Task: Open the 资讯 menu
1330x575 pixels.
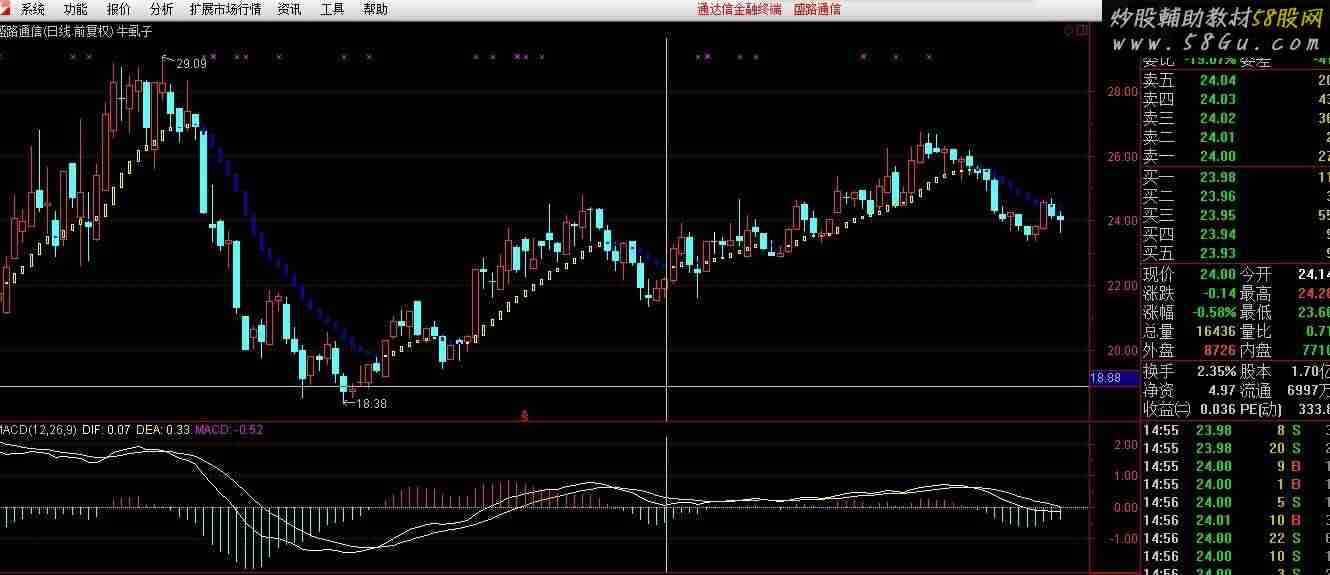Action: tap(289, 9)
